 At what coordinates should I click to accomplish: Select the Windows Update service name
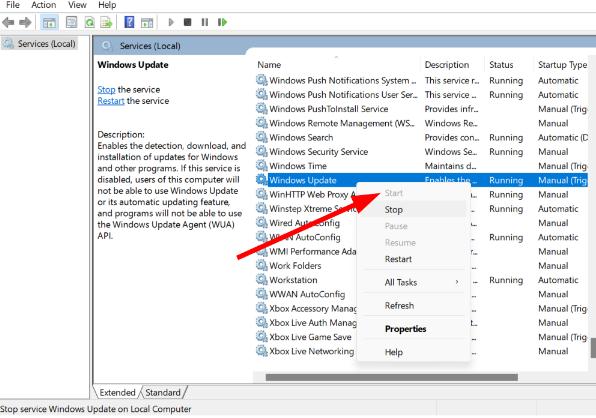303,180
